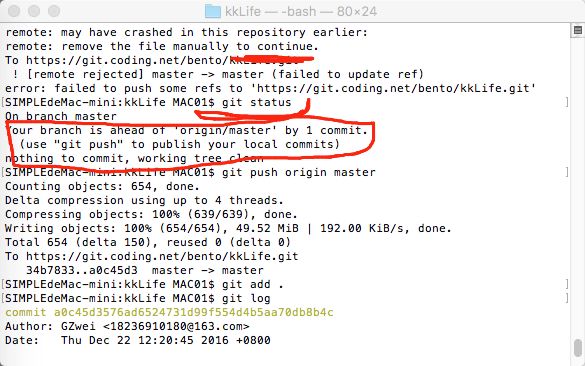
Task: Click the kkLife folder proxy icon in title bar
Action: tap(213, 11)
